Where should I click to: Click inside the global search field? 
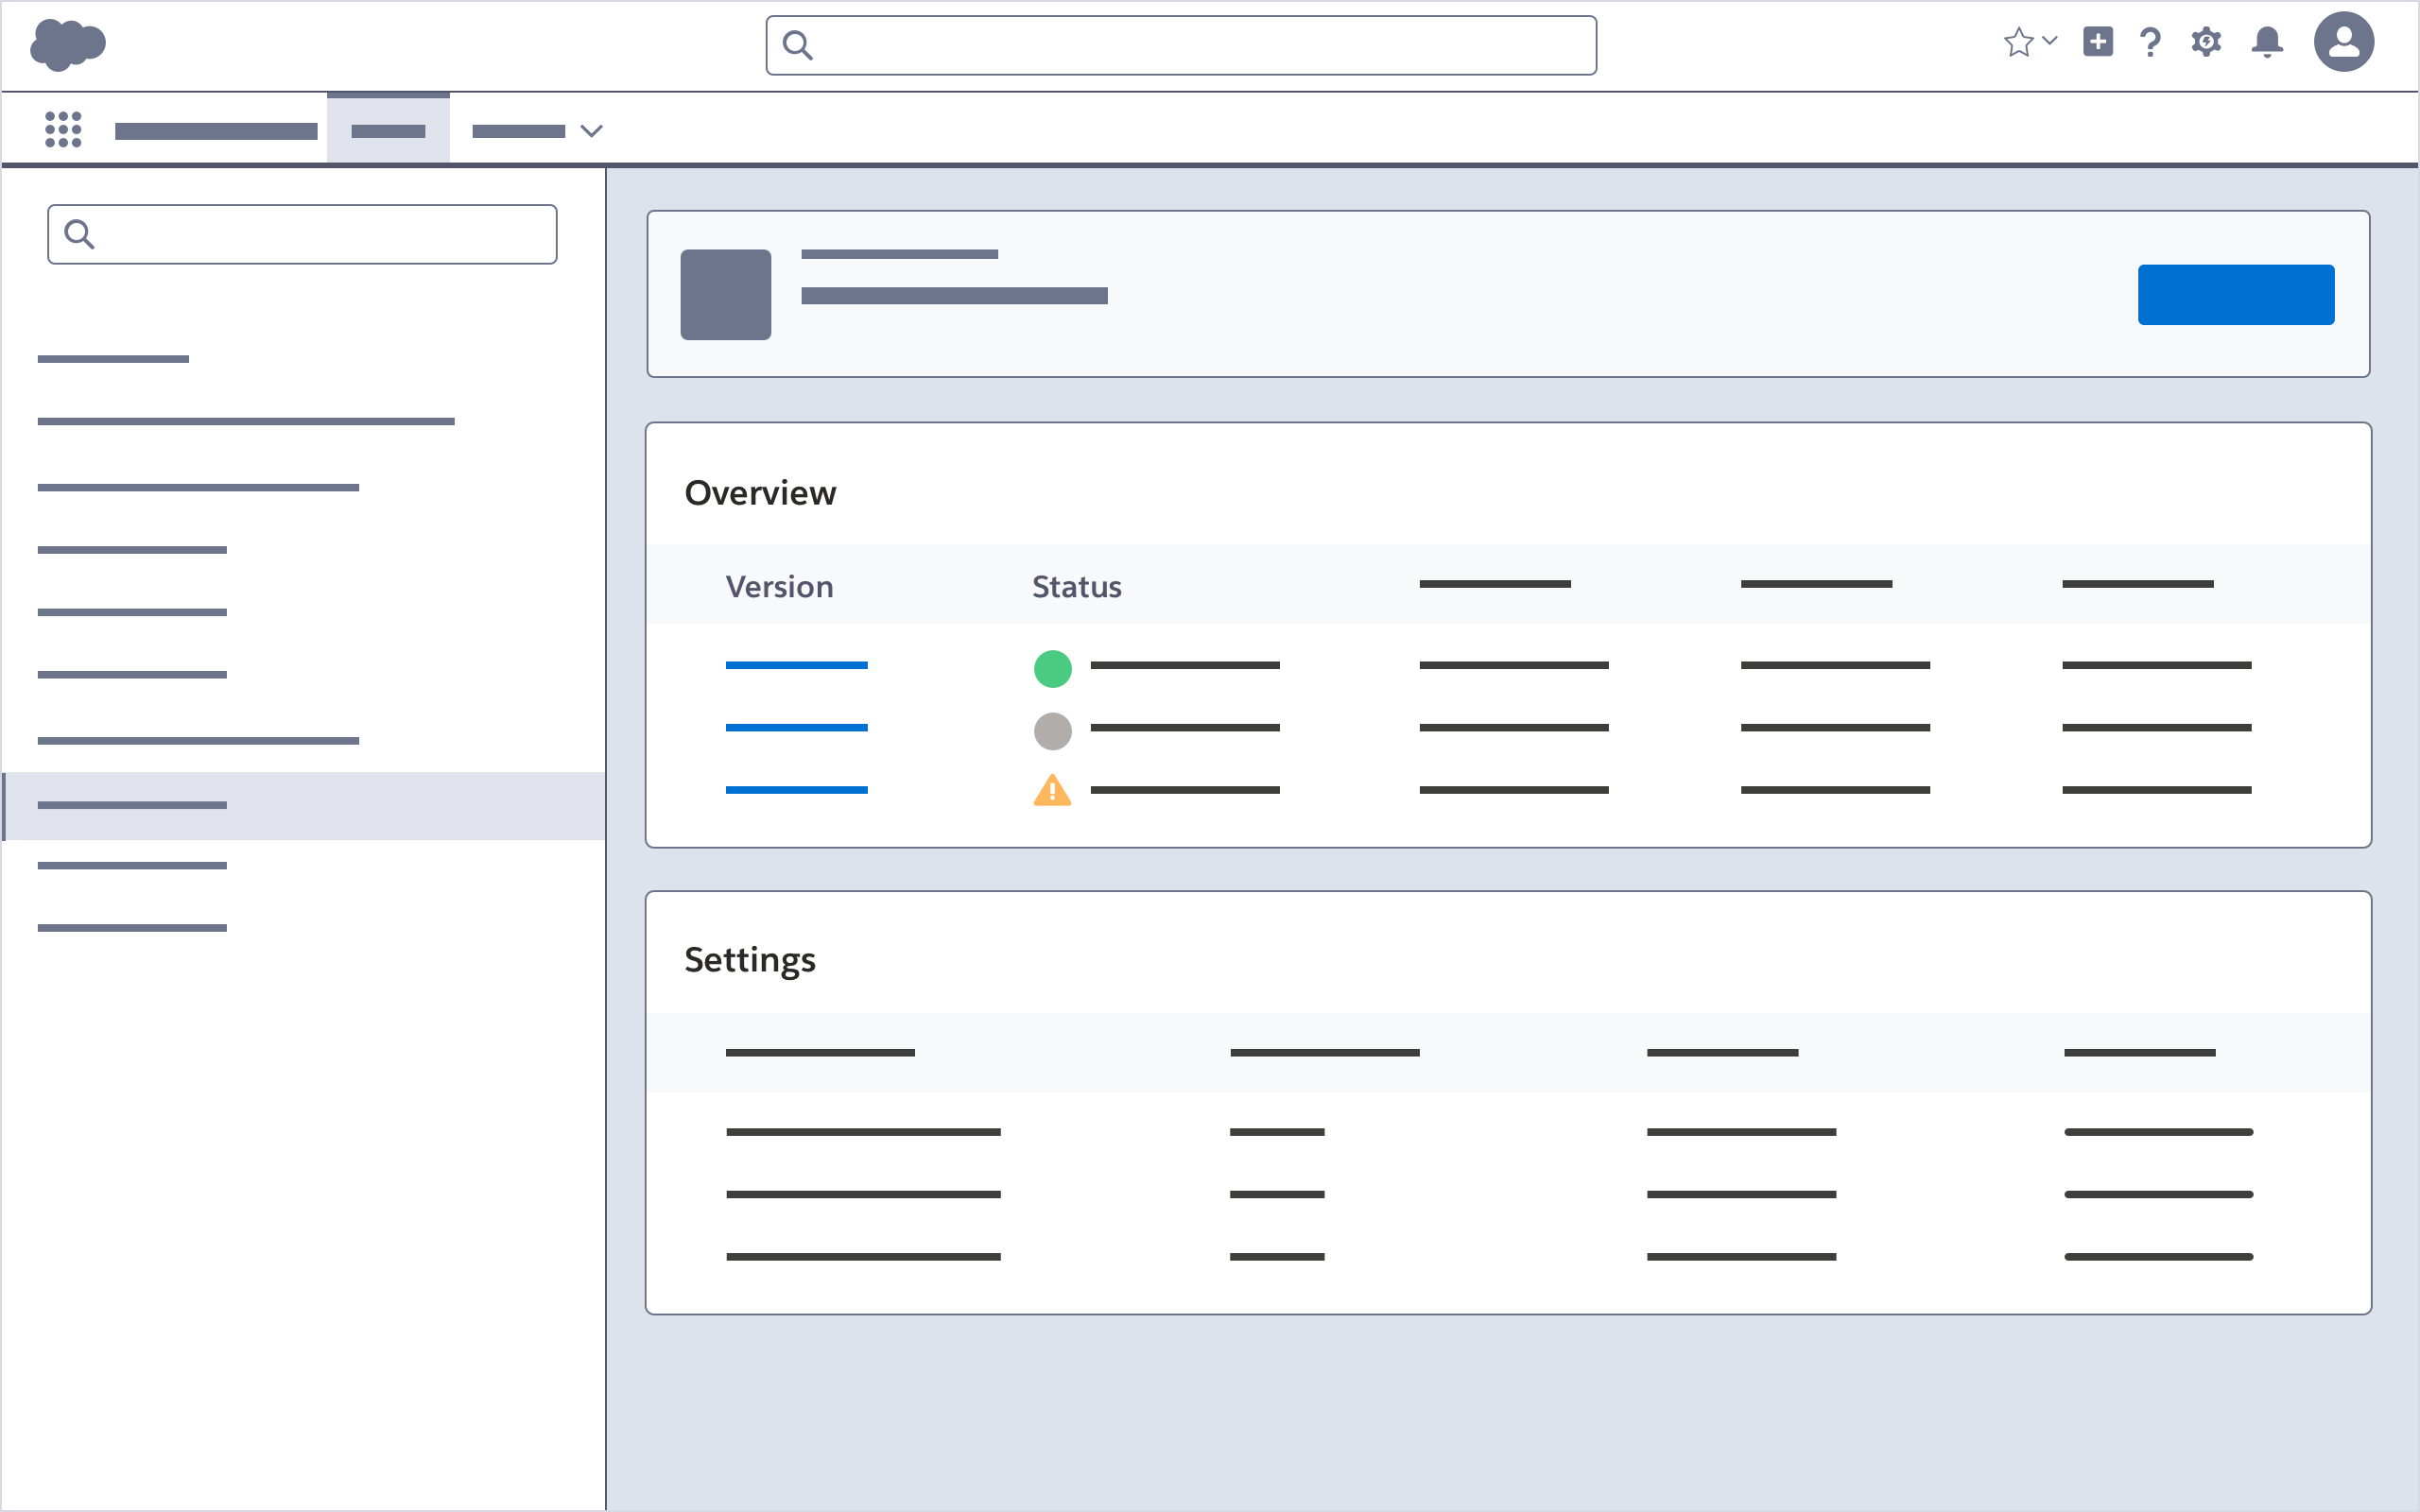[x=1180, y=45]
